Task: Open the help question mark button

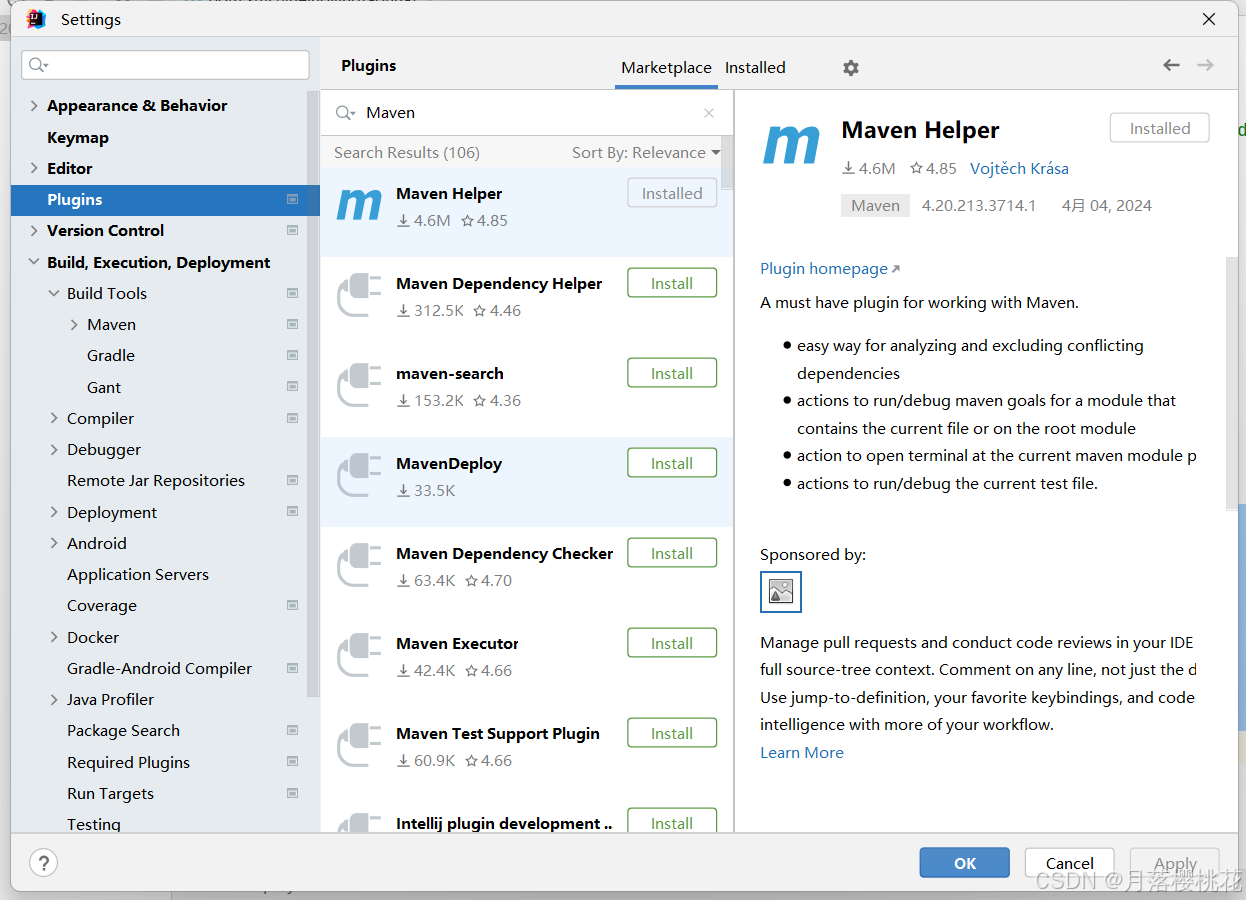Action: tap(43, 863)
